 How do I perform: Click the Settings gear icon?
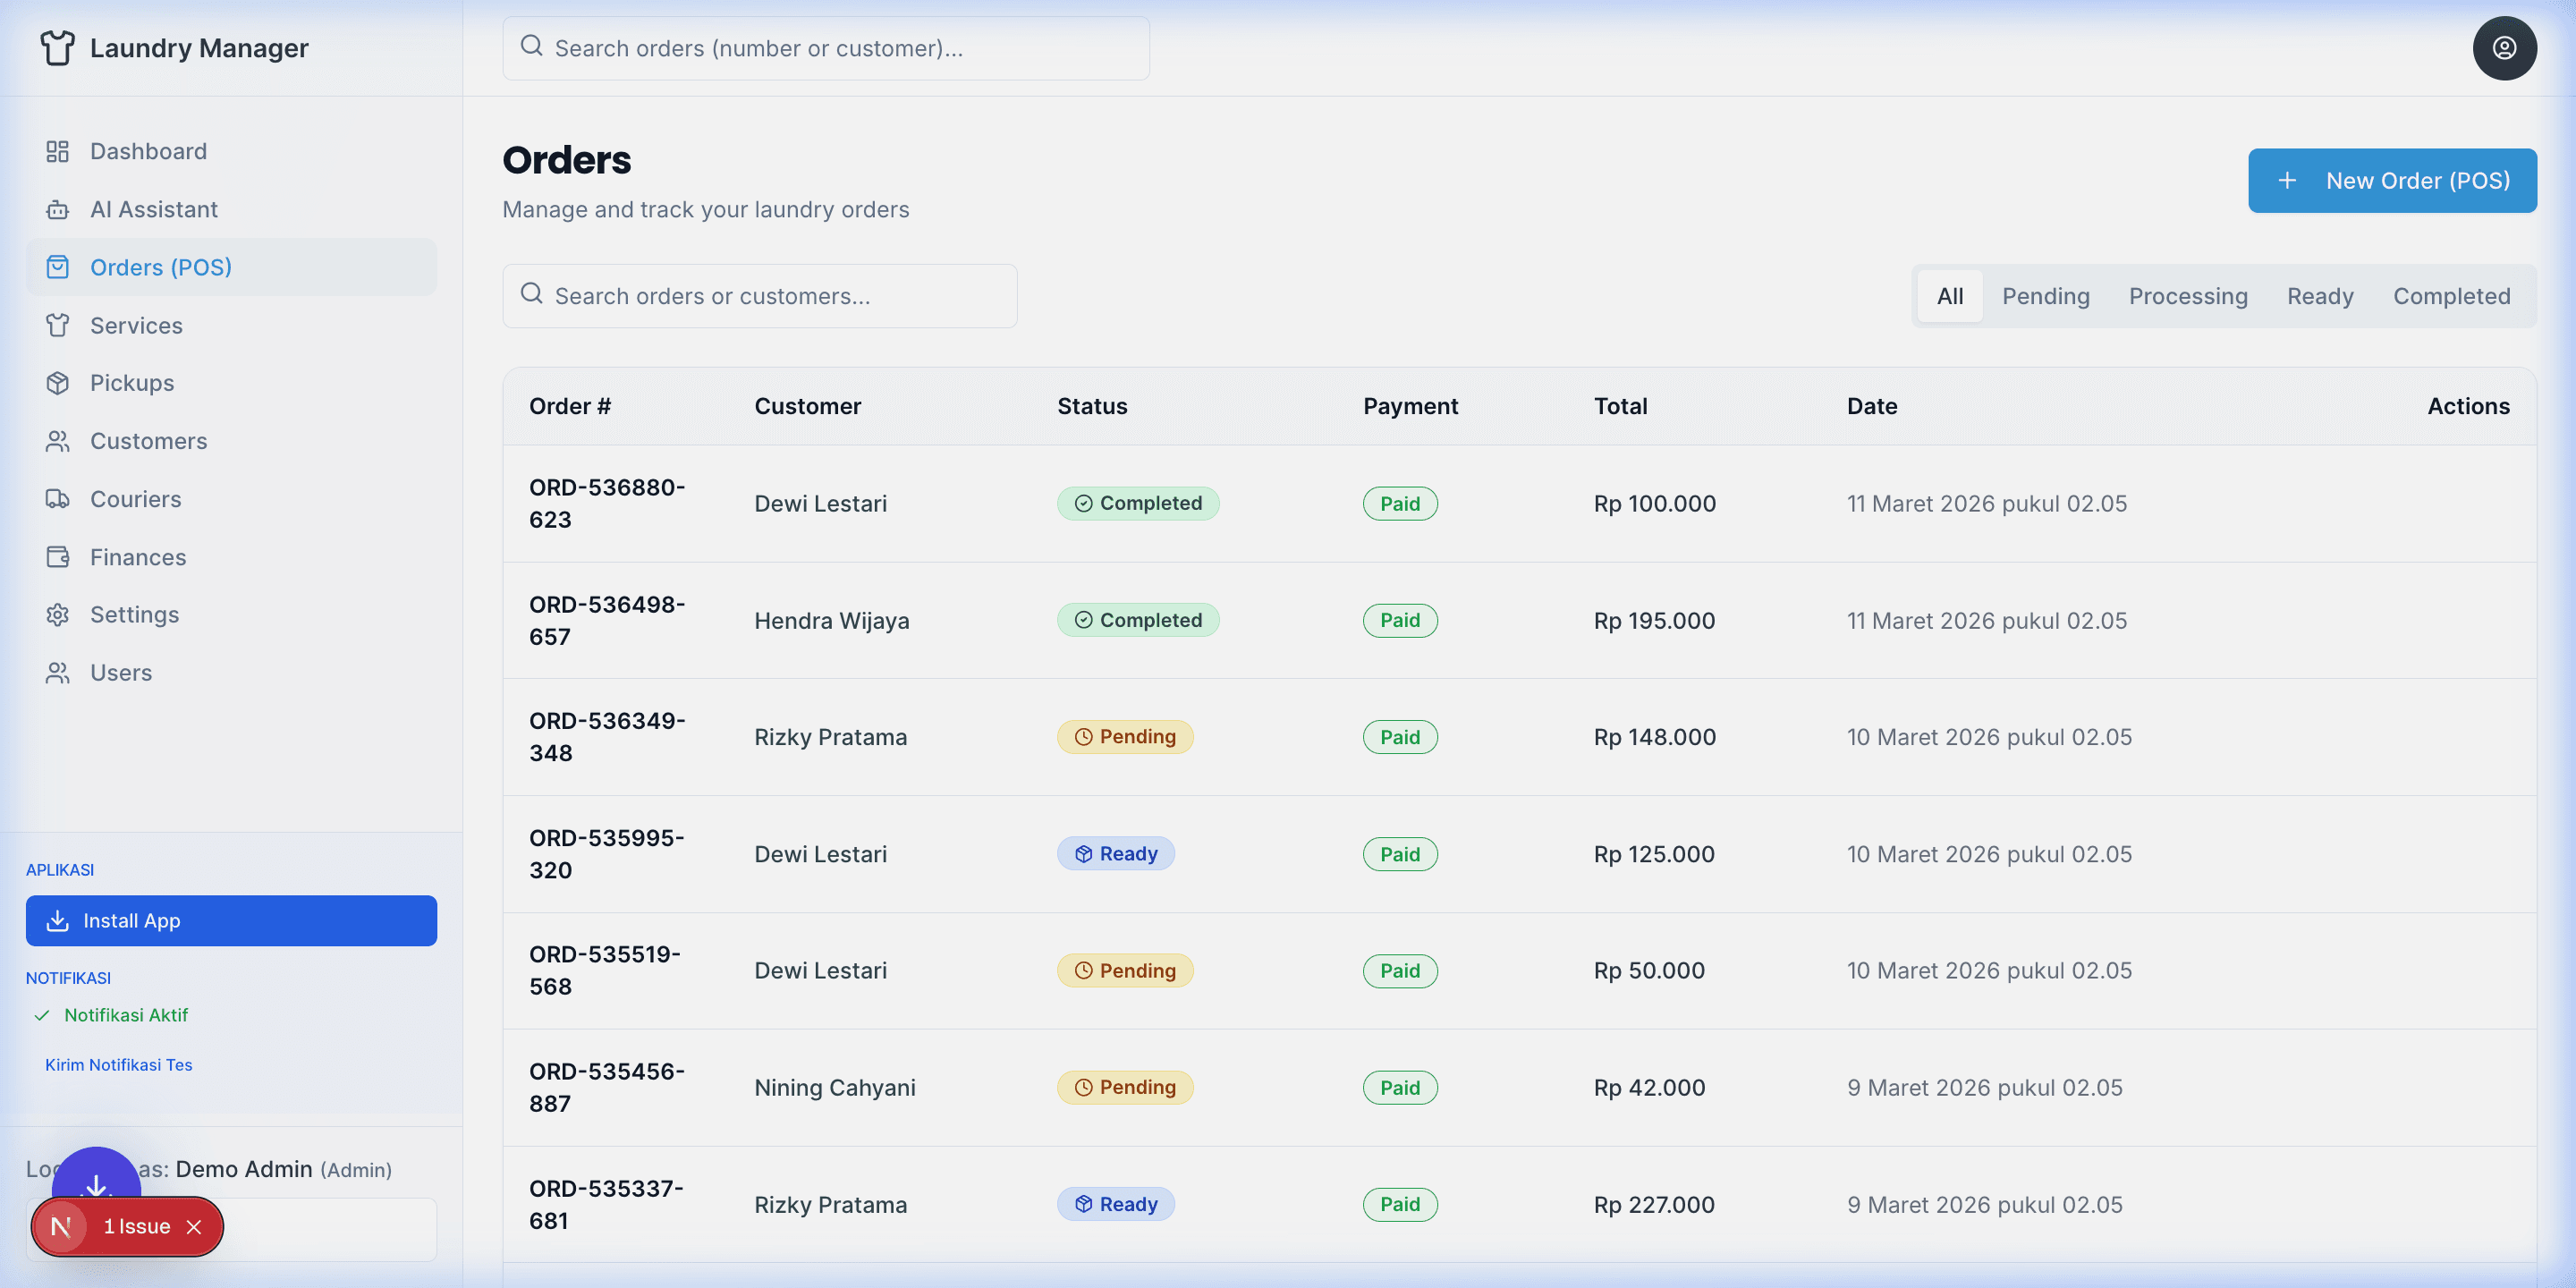pos(57,614)
